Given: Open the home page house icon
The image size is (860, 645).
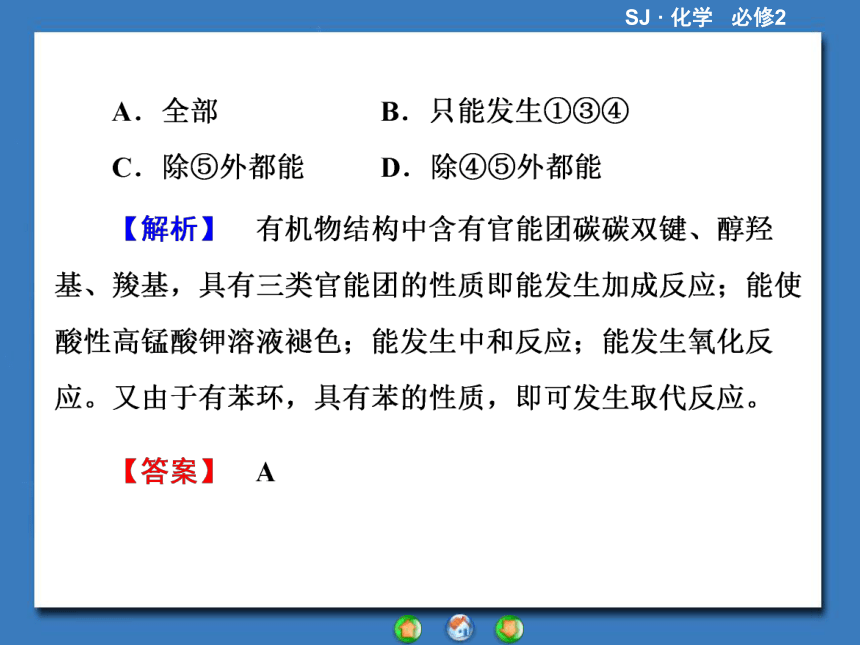Looking at the screenshot, I should coord(460,627).
